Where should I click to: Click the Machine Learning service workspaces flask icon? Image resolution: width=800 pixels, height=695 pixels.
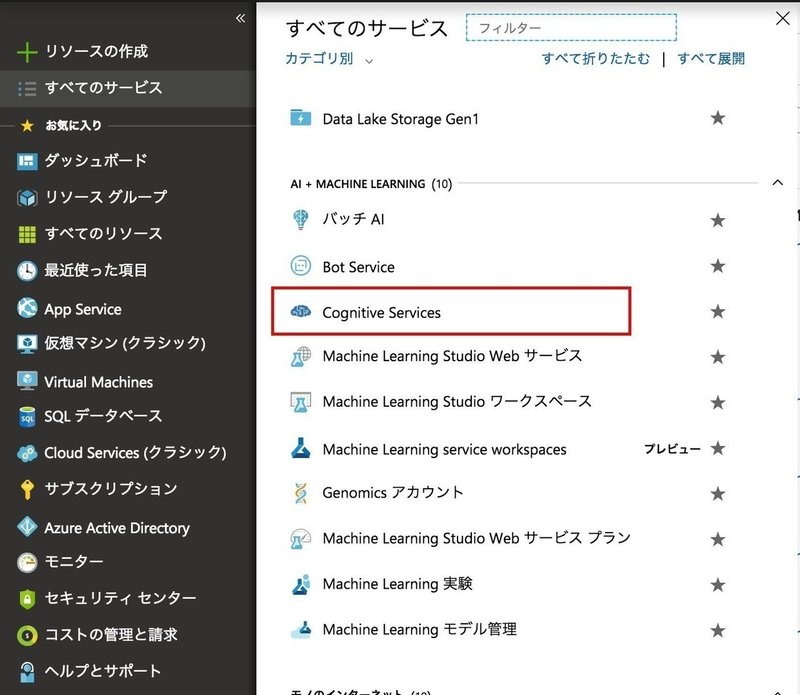coord(301,448)
